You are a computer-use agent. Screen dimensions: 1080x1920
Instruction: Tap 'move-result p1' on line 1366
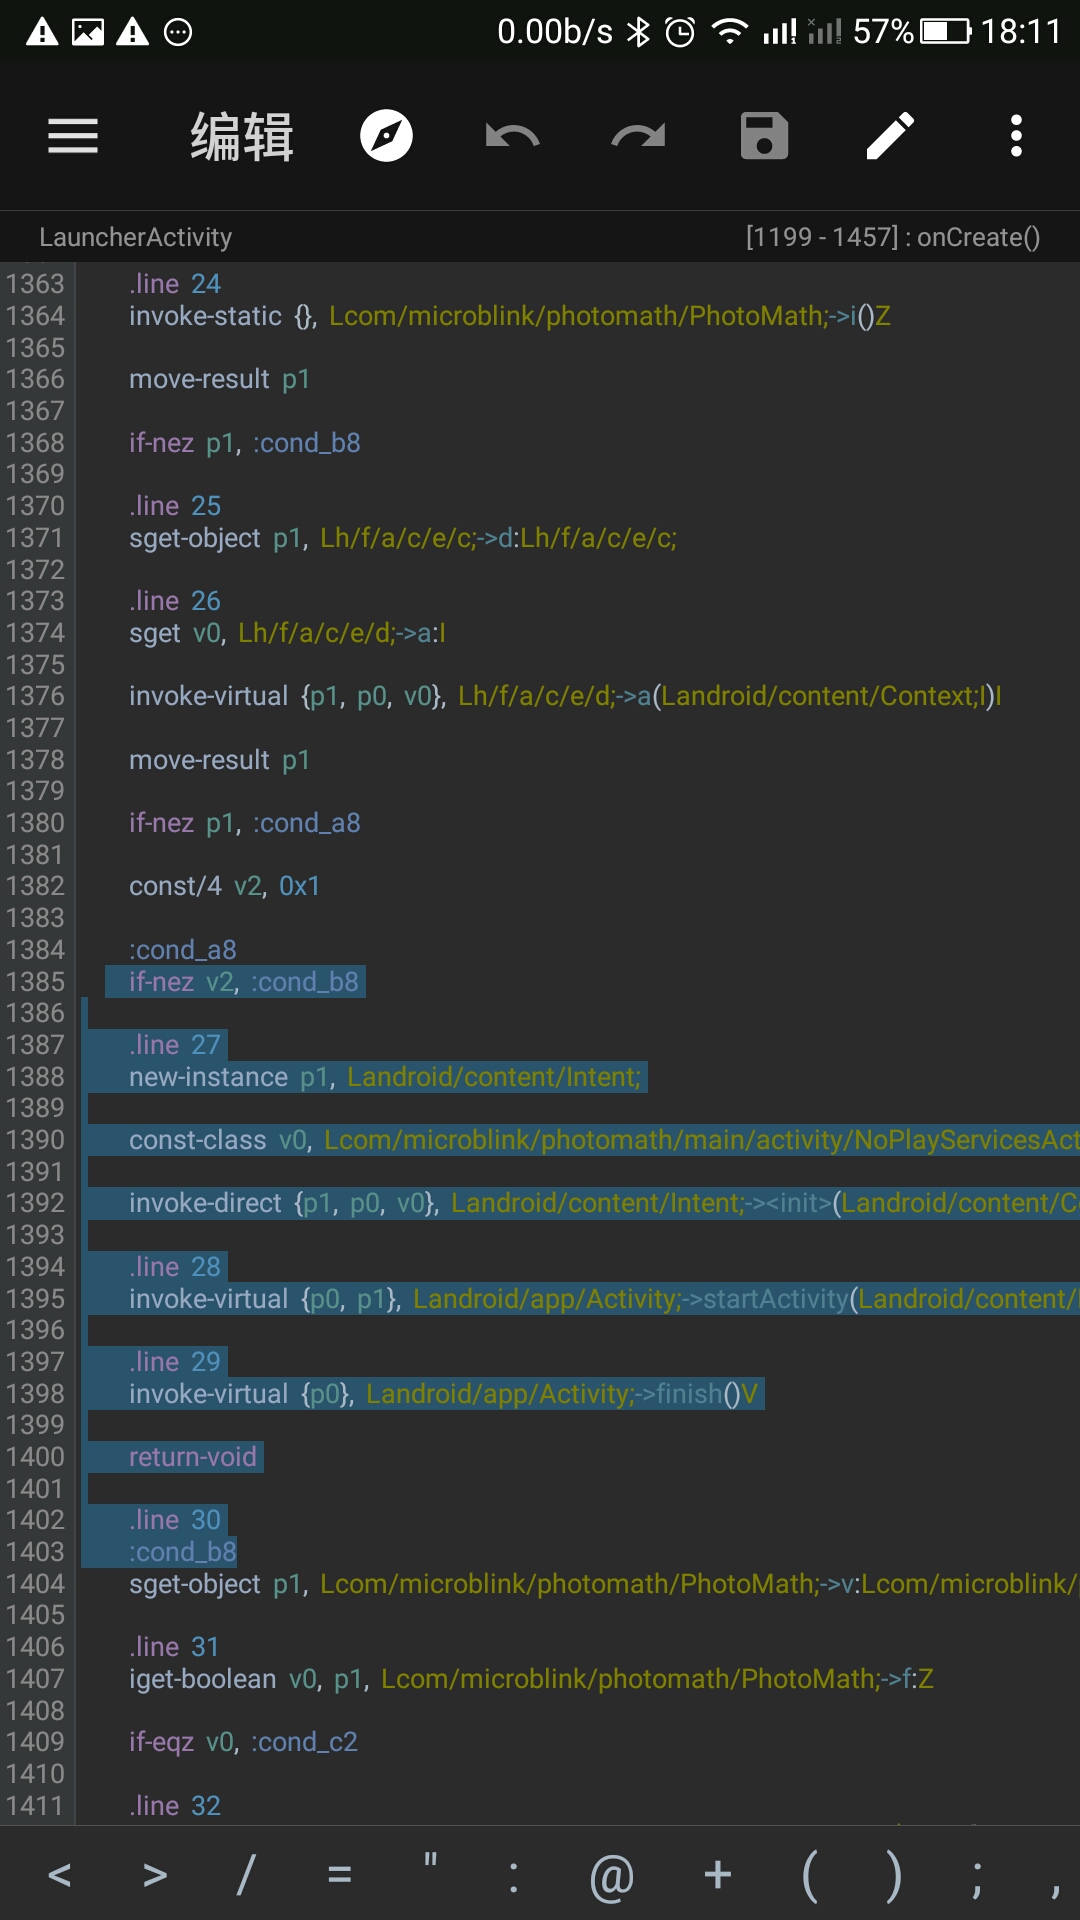(220, 379)
